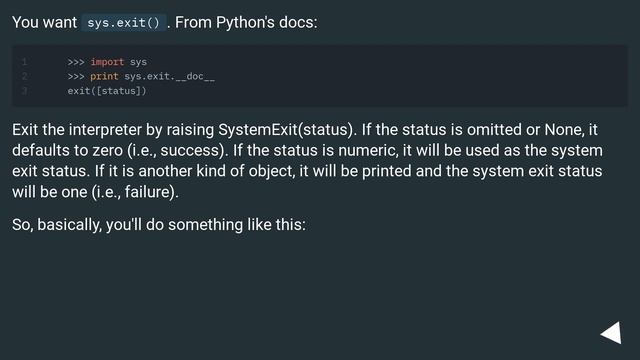This screenshot has height=360, width=640.
Task: Click the You want text
Action: pyautogui.click(x=44, y=22)
